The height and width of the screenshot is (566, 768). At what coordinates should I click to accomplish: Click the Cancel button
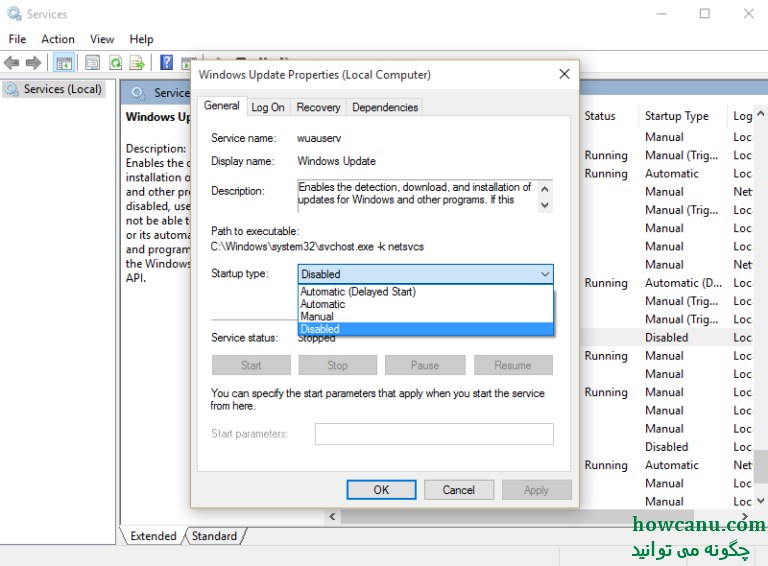pyautogui.click(x=458, y=490)
